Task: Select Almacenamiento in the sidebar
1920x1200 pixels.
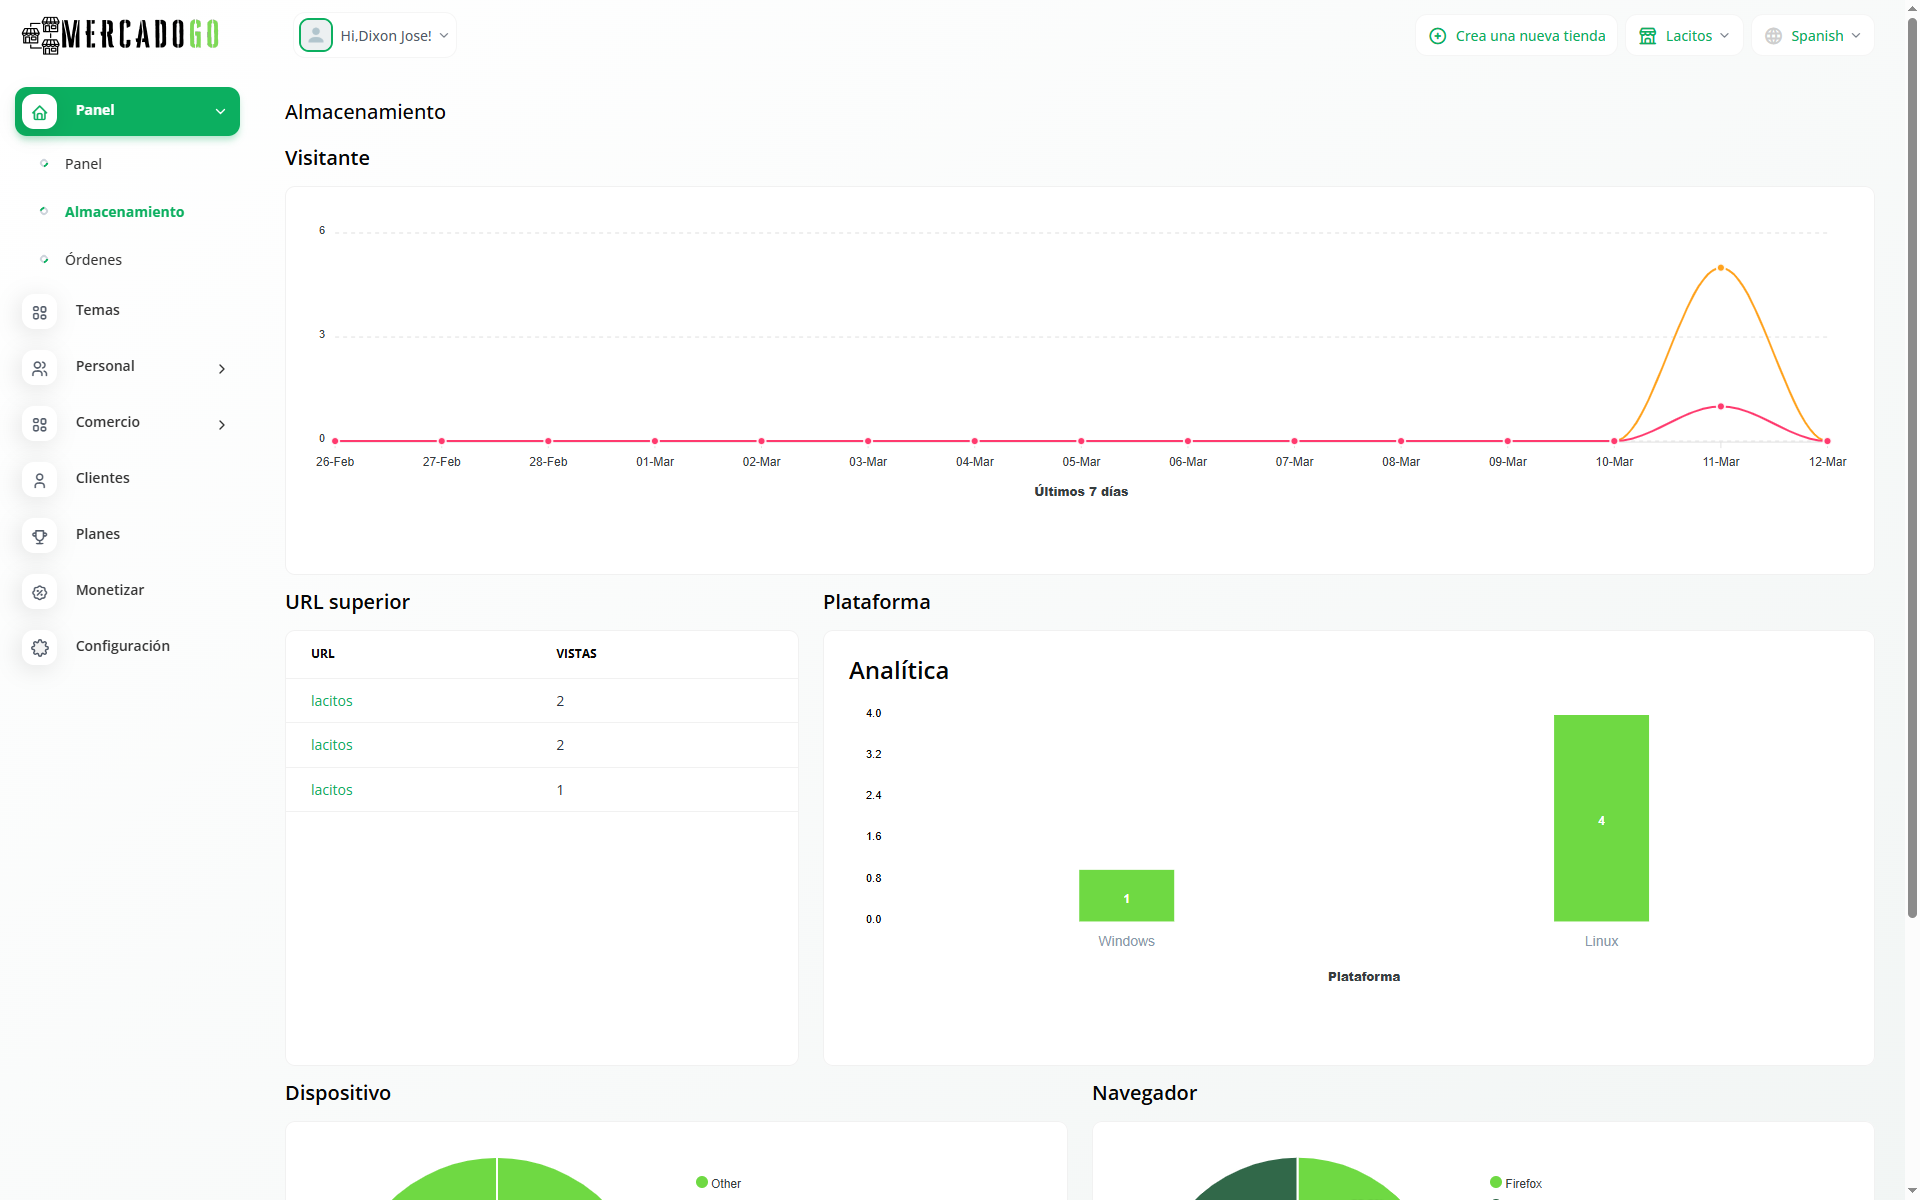Action: click(x=124, y=212)
